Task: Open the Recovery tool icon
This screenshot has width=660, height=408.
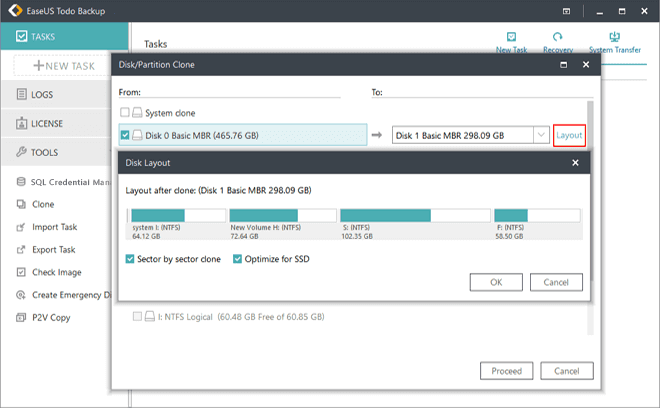Action: (x=557, y=40)
